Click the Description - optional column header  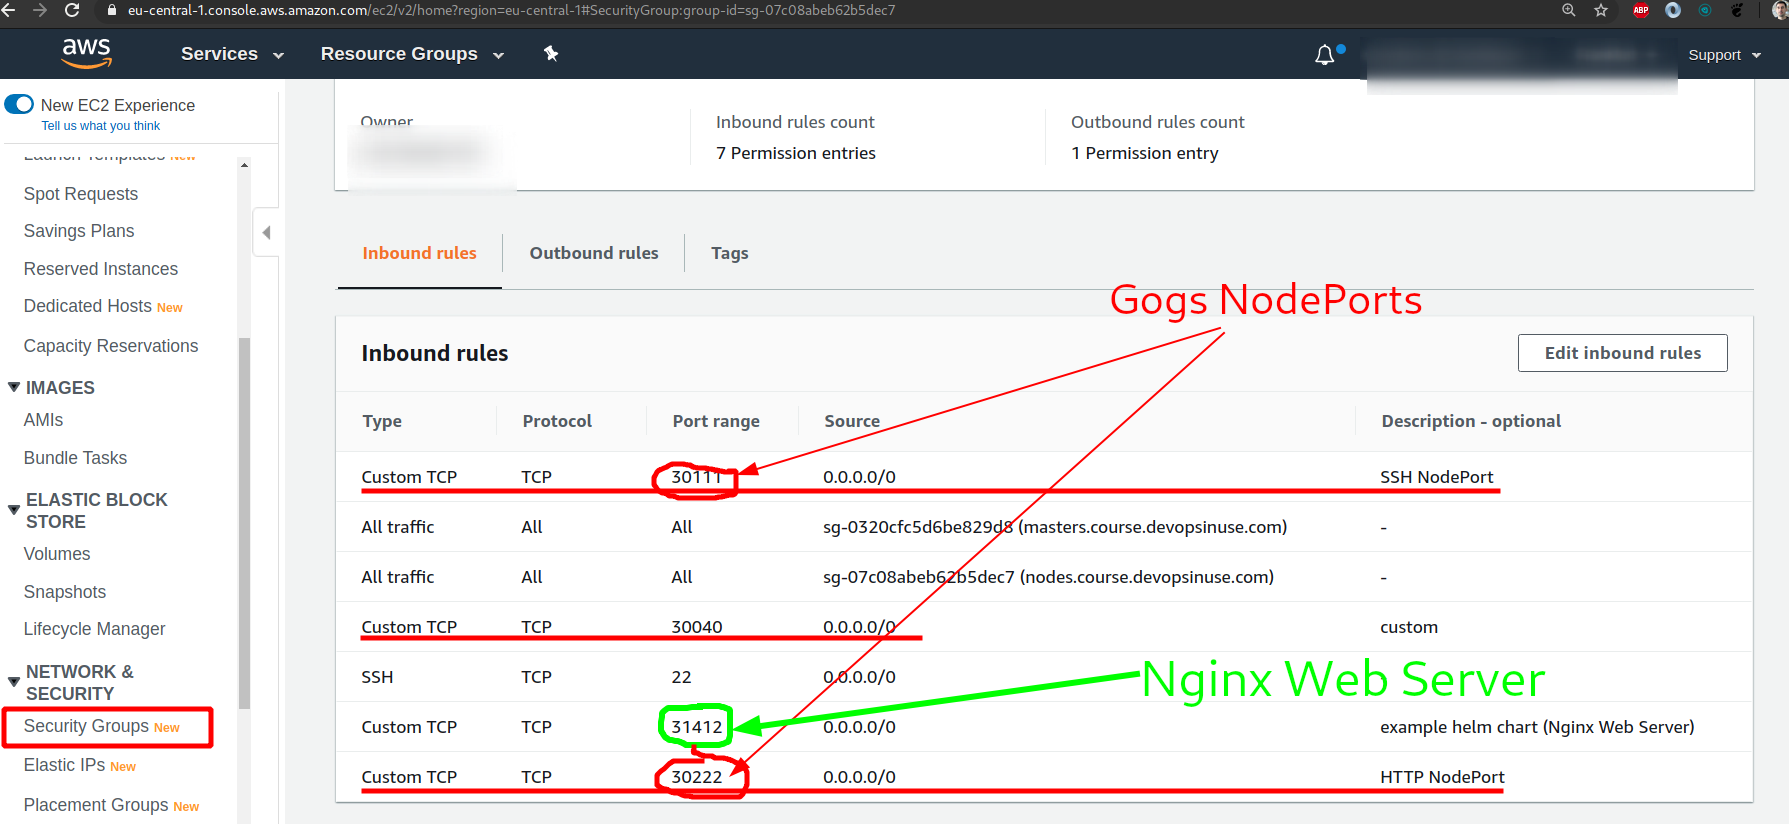(1471, 421)
